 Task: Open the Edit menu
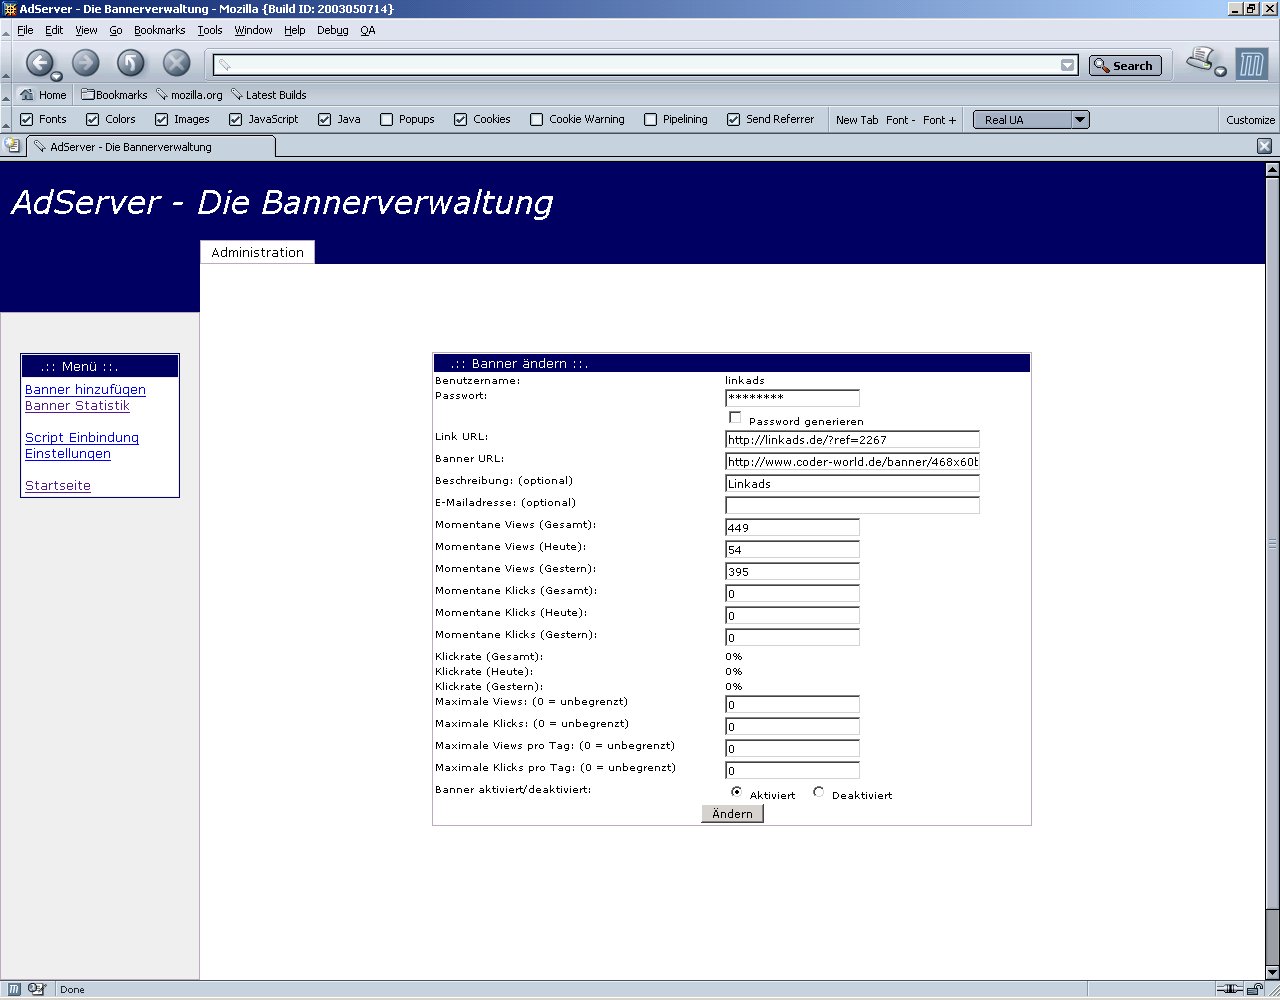click(54, 30)
